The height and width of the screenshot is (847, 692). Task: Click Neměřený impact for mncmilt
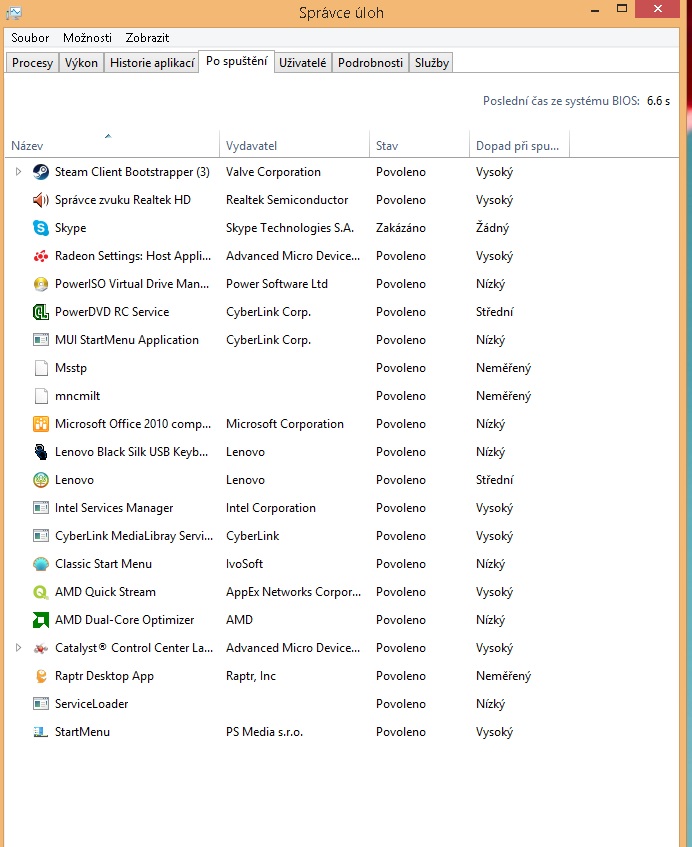503,396
